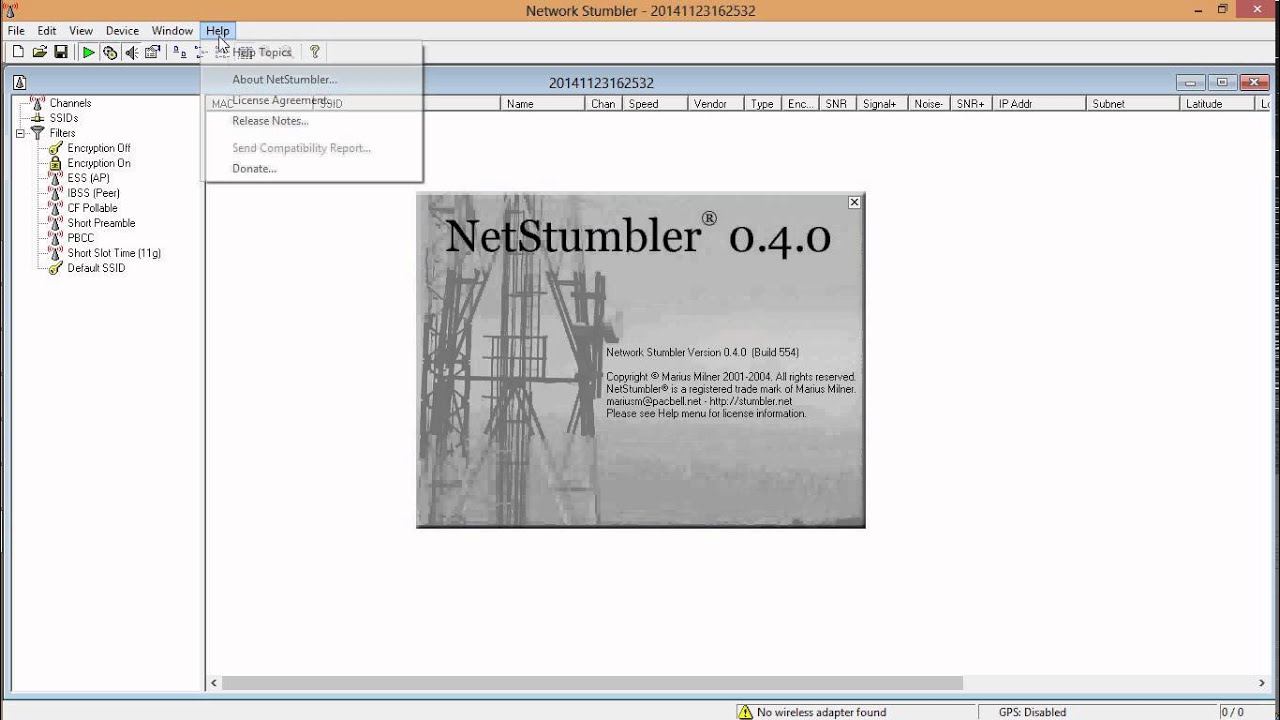
Task: Sort by the Chan column header
Action: pos(603,104)
